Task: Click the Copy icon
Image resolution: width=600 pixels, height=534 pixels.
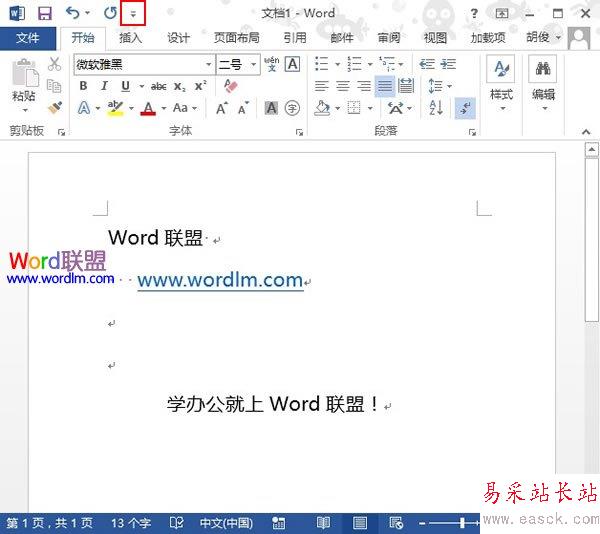Action: (54, 86)
